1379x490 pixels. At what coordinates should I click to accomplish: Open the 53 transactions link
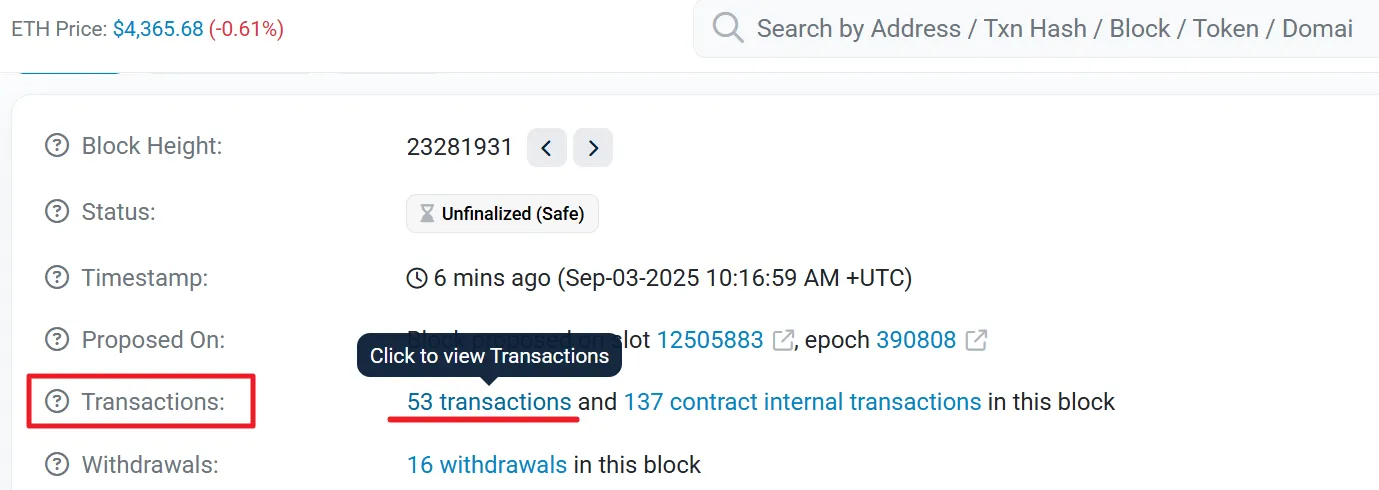pos(489,402)
